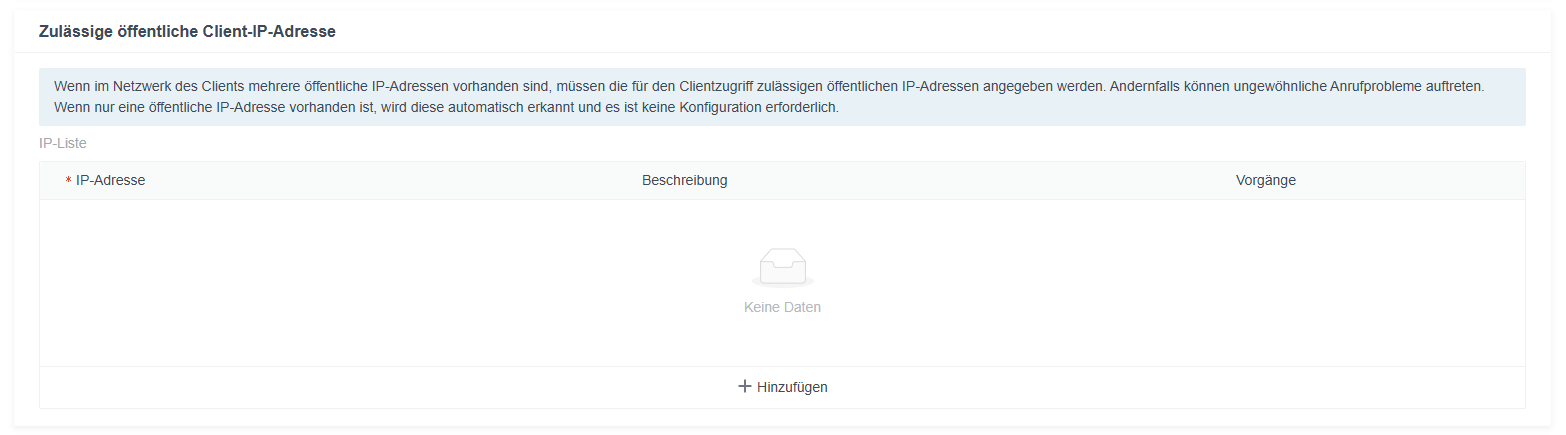Select the IP-Adresse column header
The image size is (1566, 435).
point(110,180)
